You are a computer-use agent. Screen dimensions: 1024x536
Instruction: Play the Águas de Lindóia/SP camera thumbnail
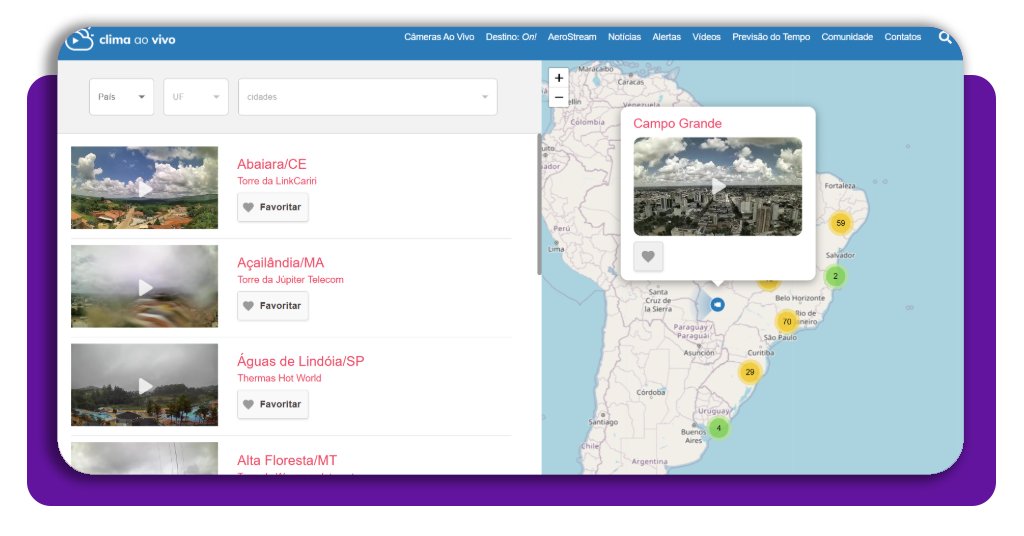click(144, 385)
